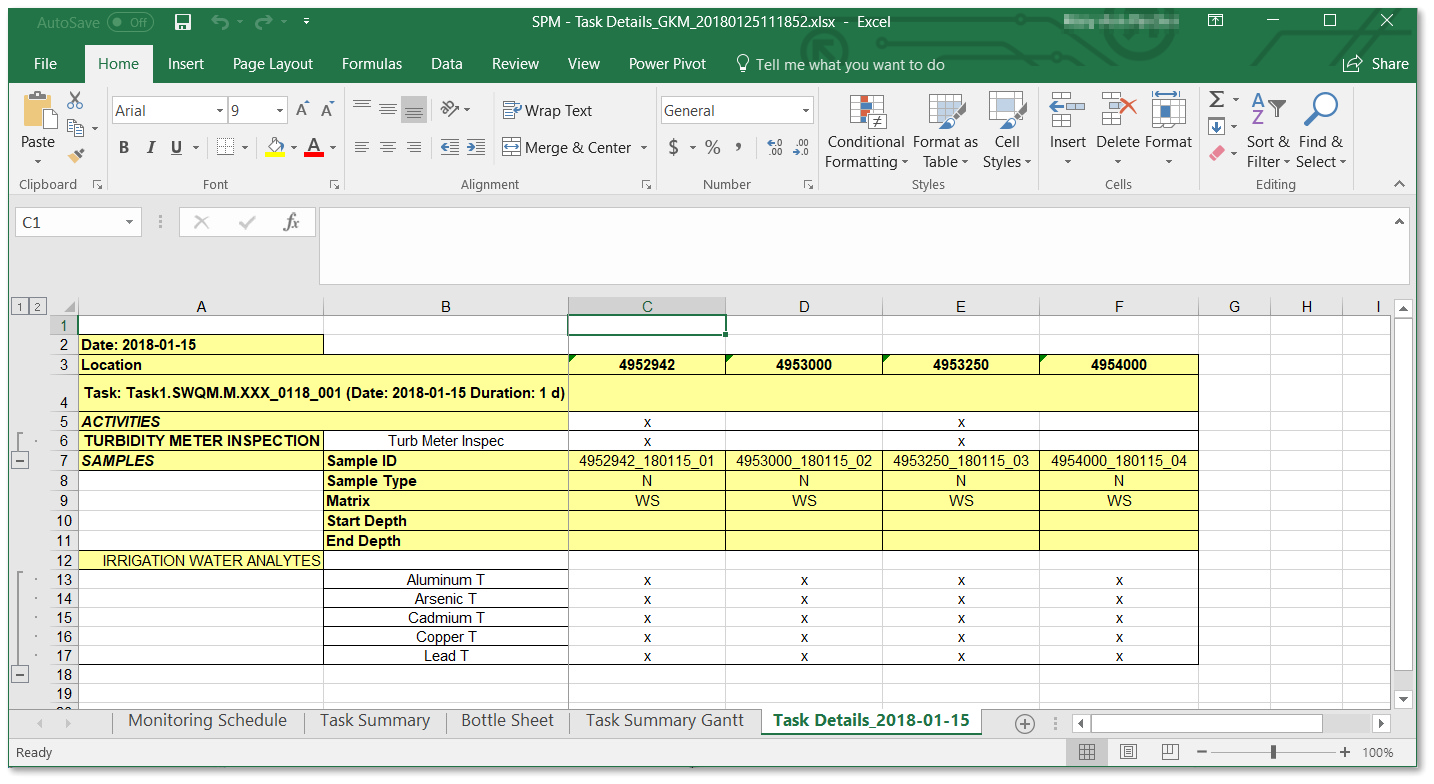The image size is (1434, 784).
Task: Align text left
Action: pyautogui.click(x=362, y=148)
